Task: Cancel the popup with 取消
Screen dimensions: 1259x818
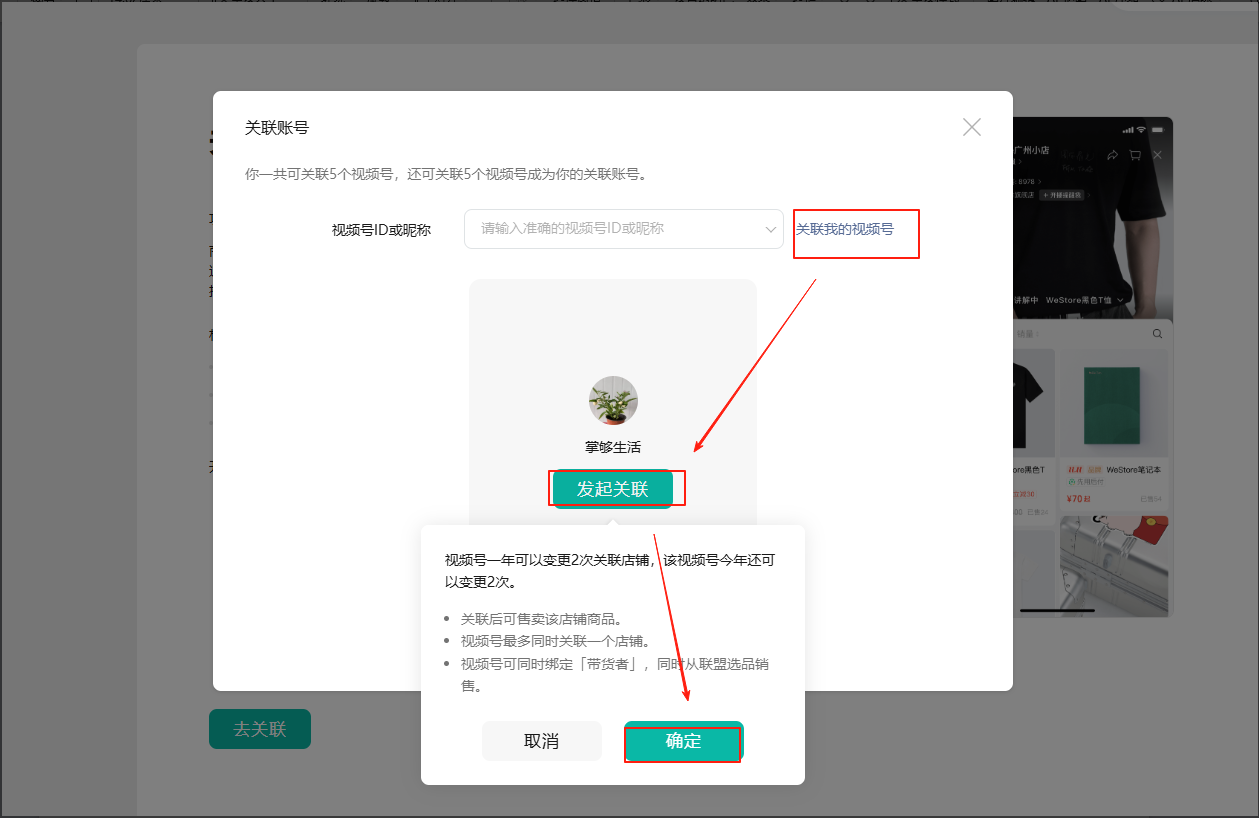Action: [x=541, y=741]
